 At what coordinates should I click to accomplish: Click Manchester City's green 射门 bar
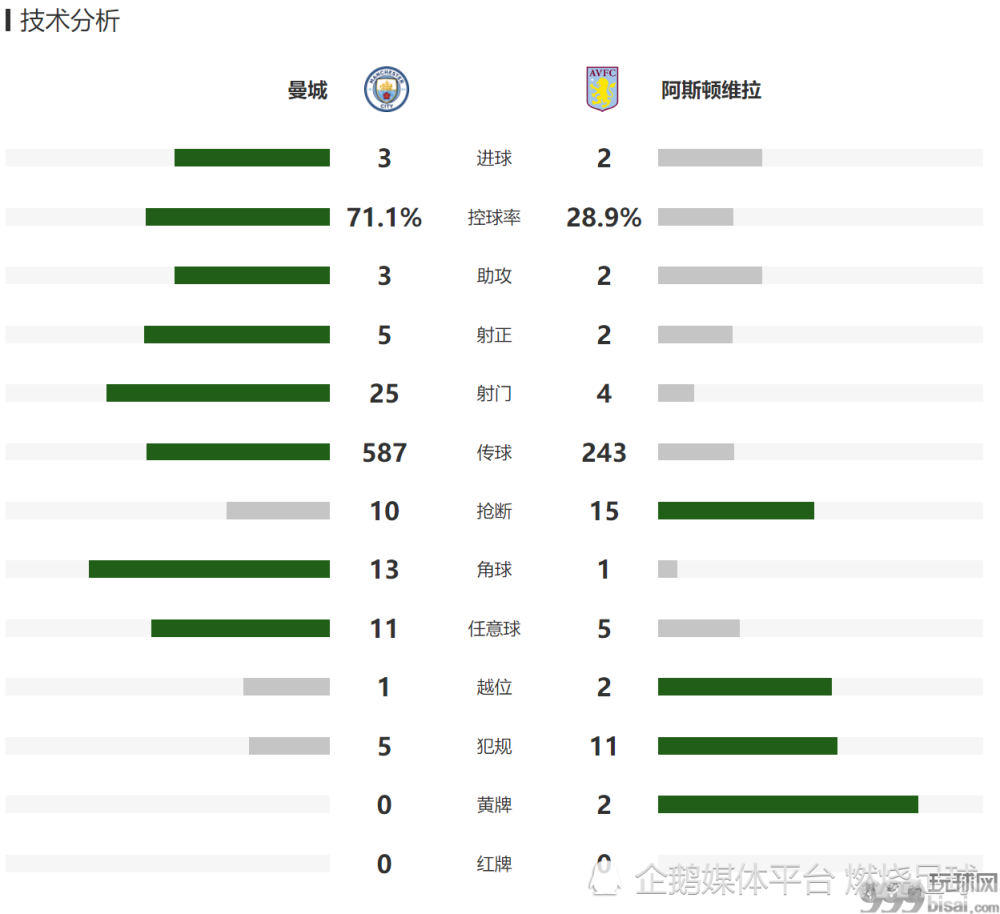point(218,393)
